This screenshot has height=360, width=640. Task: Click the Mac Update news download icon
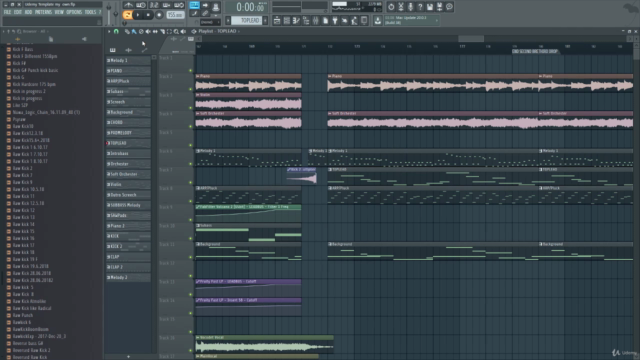coord(378,20)
